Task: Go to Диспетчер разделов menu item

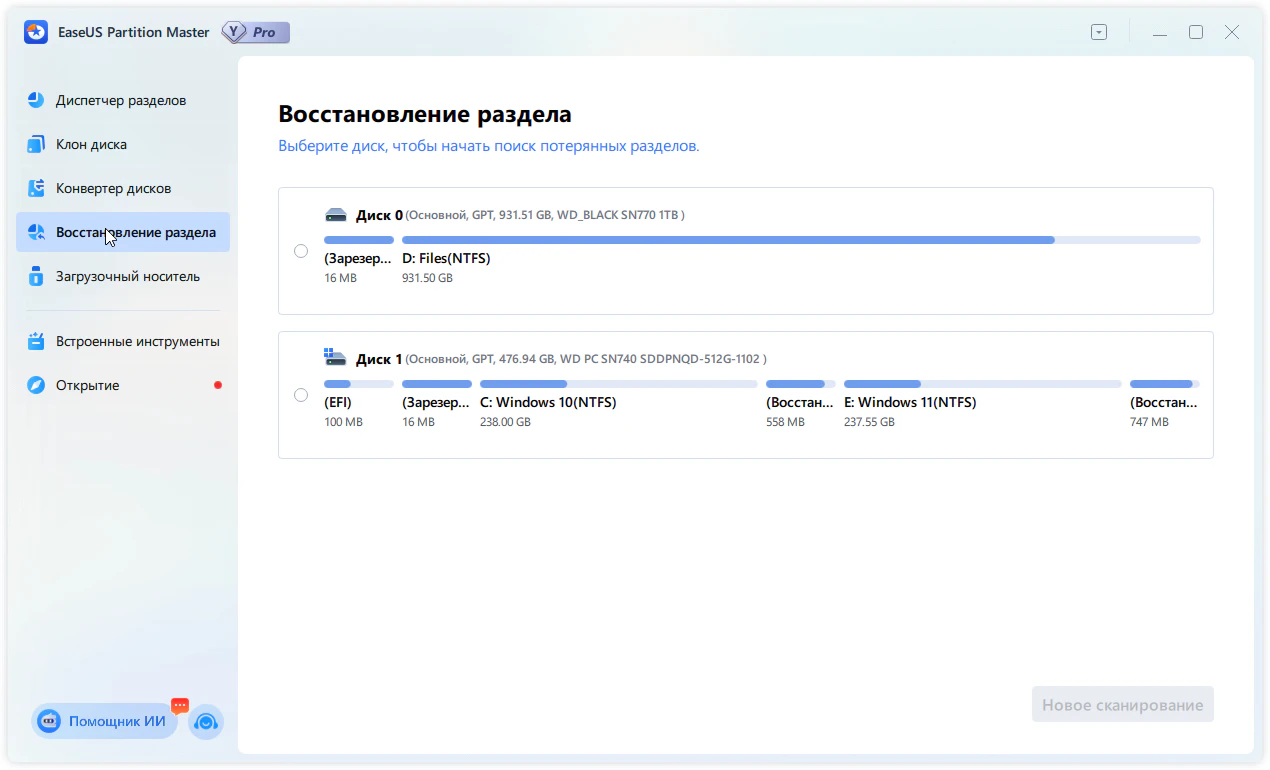Action: (x=121, y=100)
